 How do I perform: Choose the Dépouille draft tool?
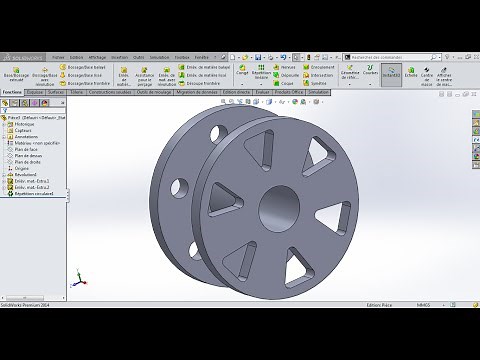click(286, 75)
